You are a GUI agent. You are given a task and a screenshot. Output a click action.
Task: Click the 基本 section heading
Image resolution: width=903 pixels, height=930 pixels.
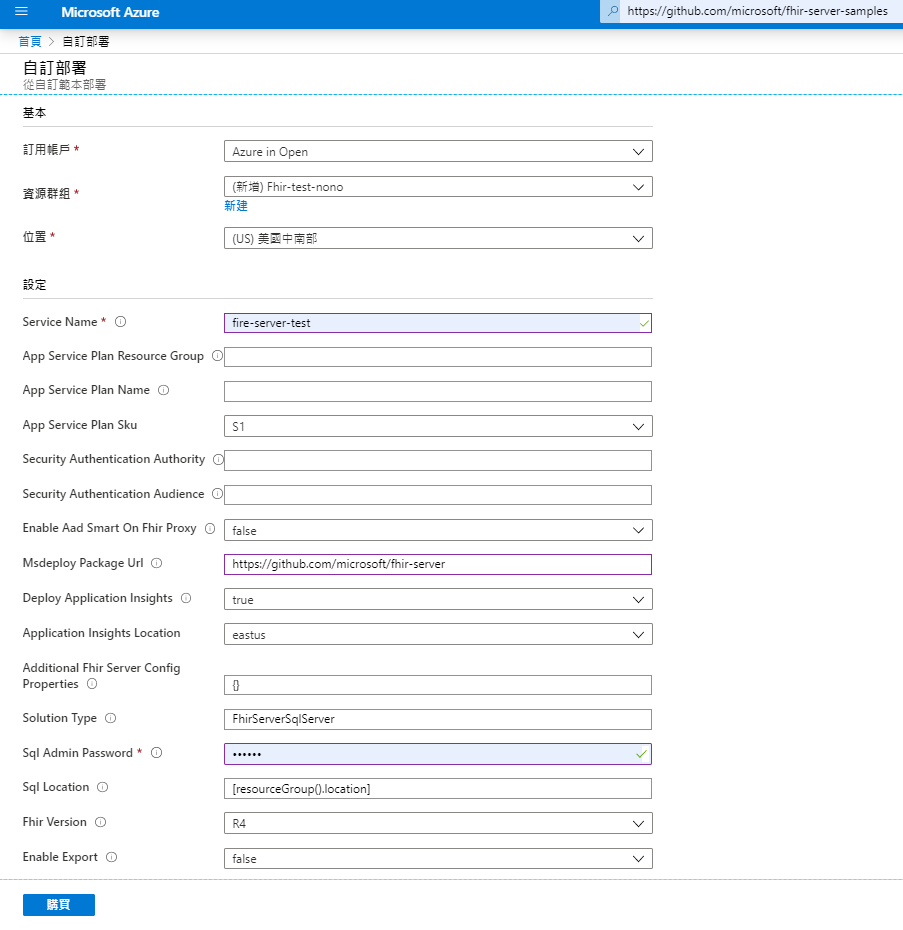[34, 113]
